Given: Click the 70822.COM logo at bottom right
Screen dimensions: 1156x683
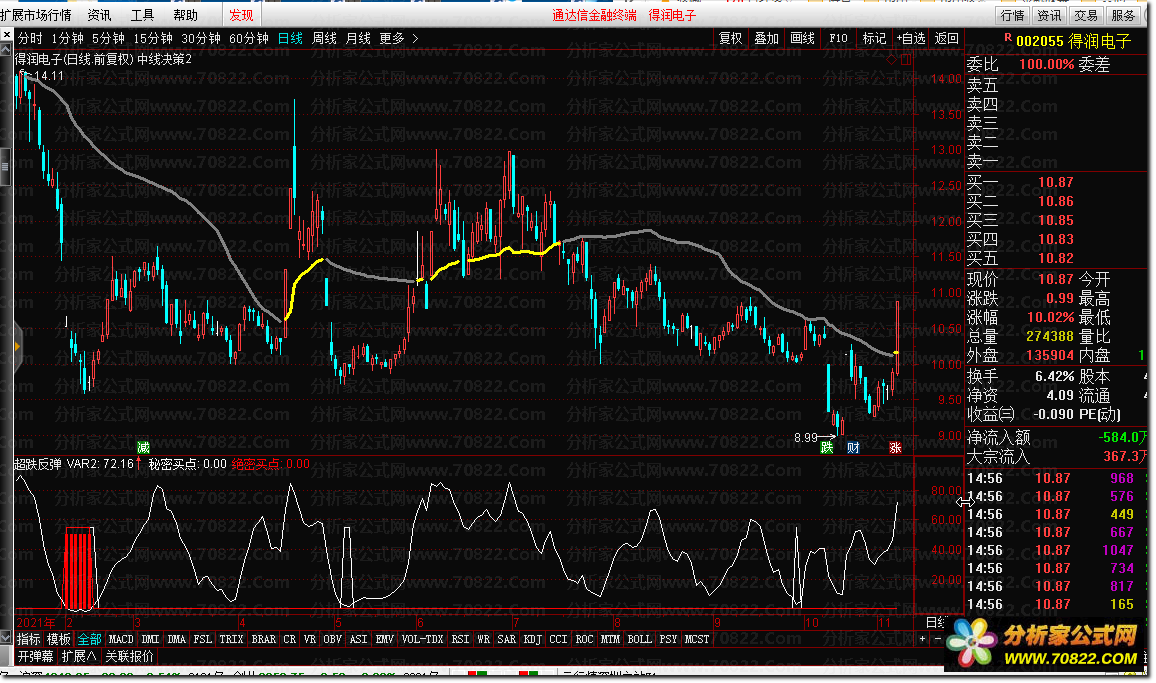Looking at the screenshot, I should (x=1043, y=643).
